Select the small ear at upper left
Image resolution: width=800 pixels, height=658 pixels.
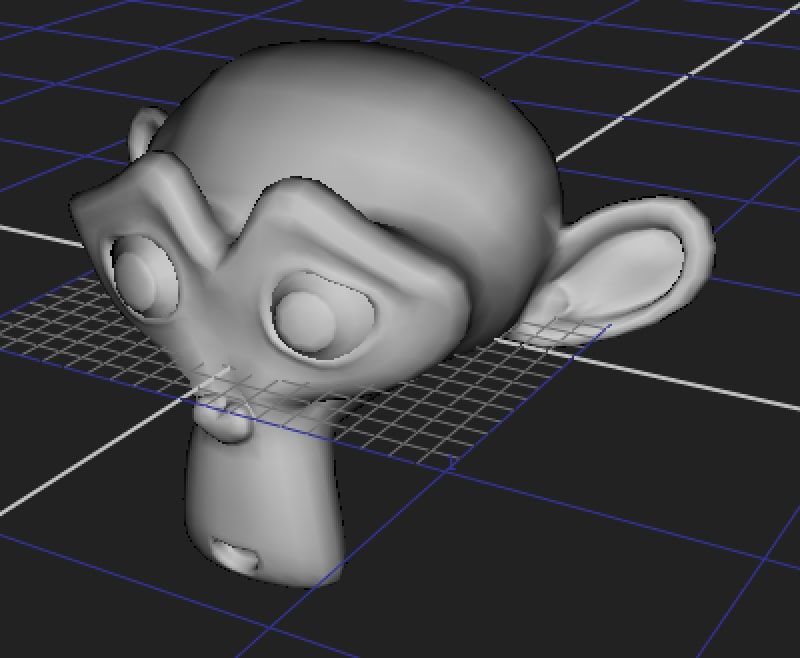tap(146, 132)
